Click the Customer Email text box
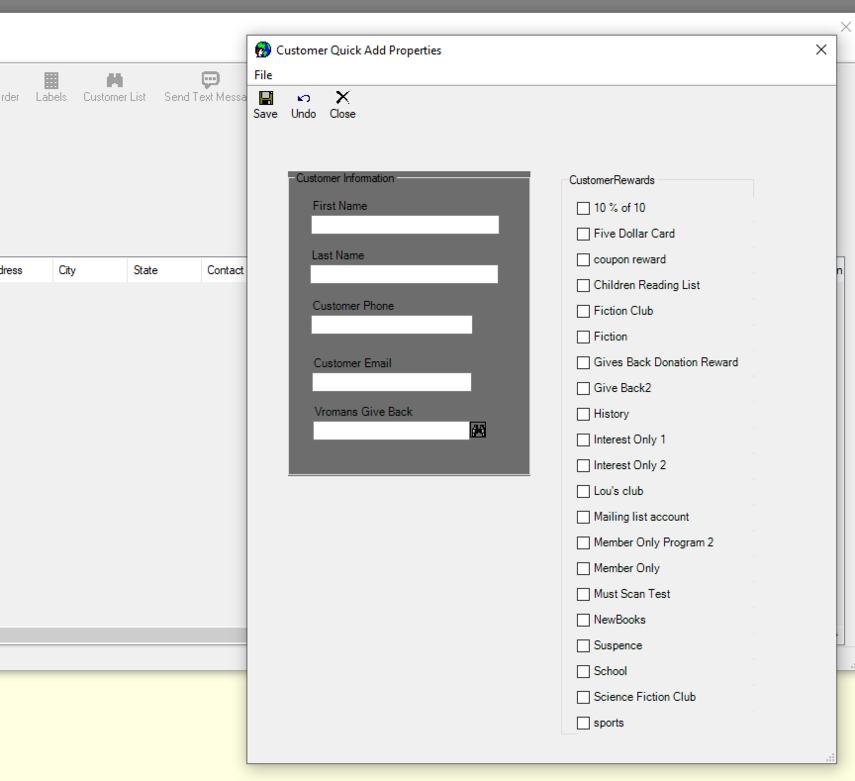 tap(392, 382)
